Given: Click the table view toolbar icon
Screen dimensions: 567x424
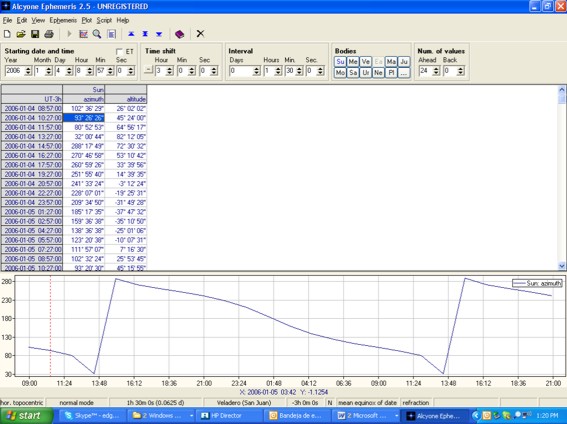Looking at the screenshot, I should tap(111, 34).
